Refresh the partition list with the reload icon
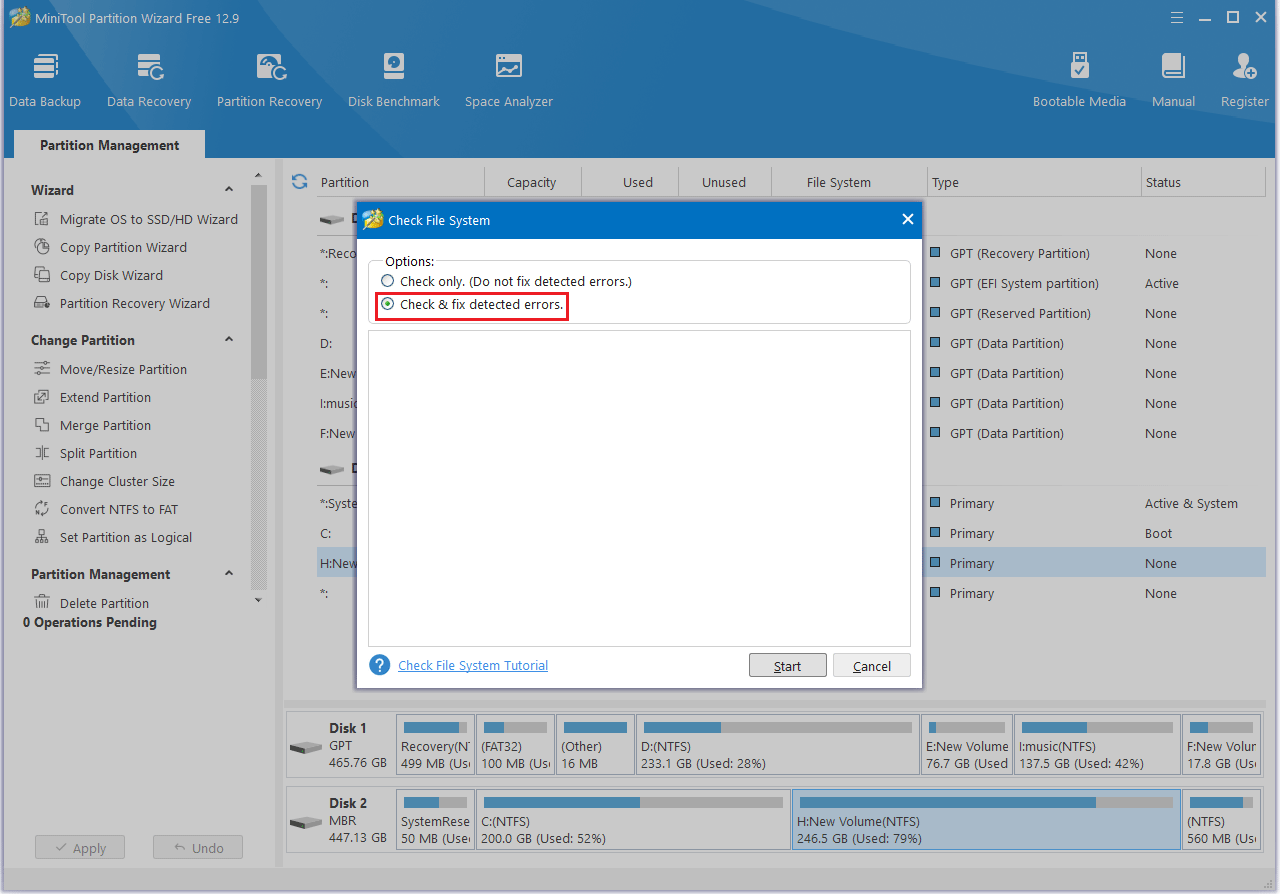 click(299, 181)
